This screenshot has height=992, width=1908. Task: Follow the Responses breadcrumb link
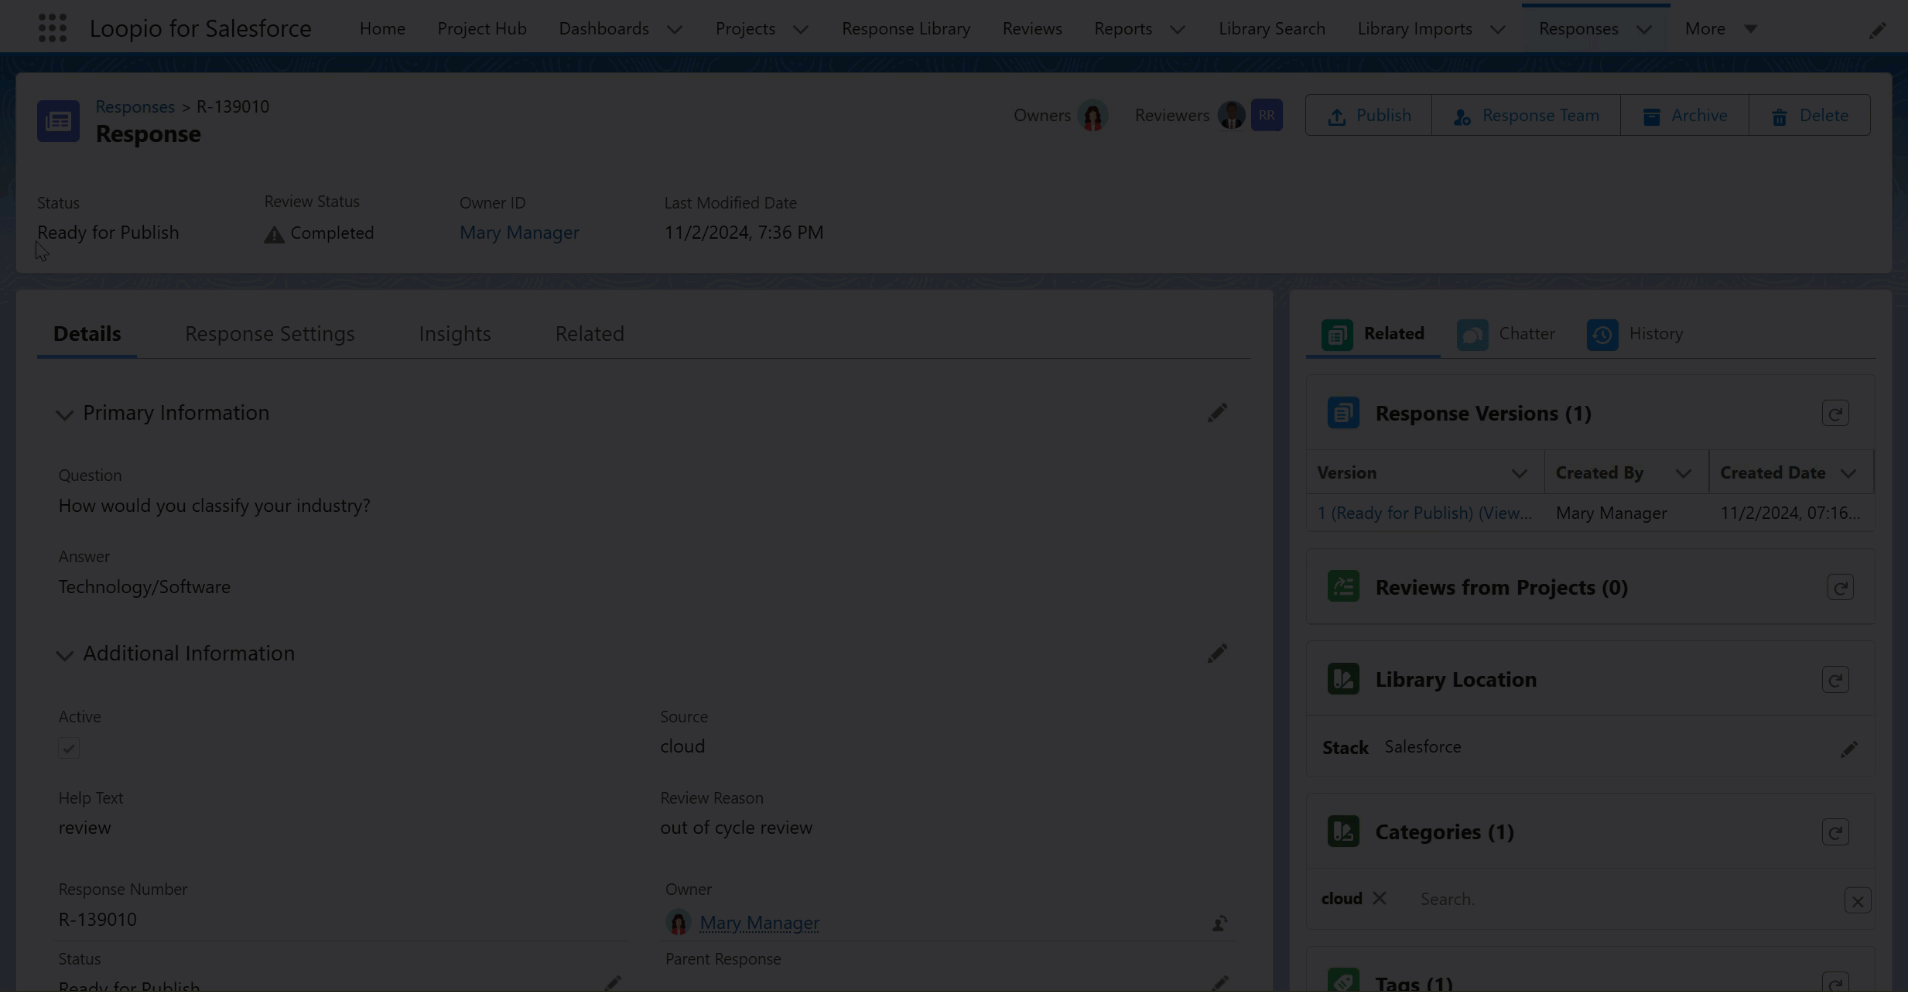point(135,107)
